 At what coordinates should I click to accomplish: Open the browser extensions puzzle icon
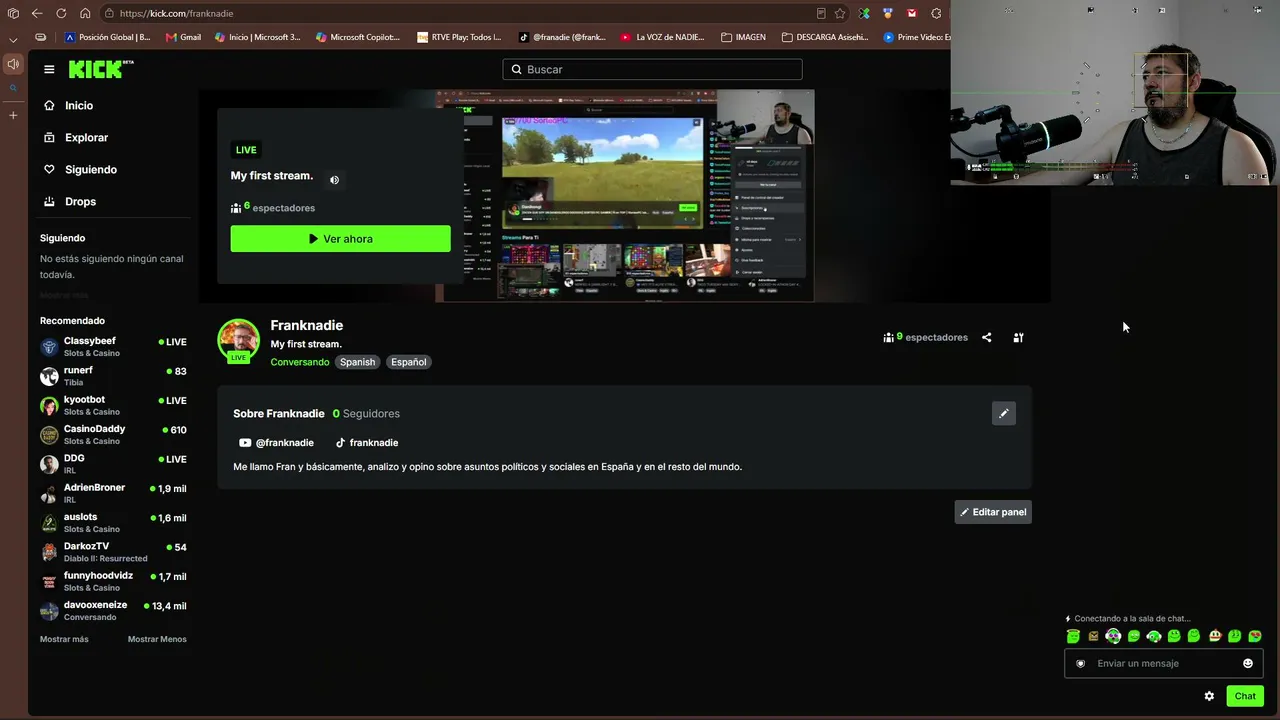click(x=936, y=13)
